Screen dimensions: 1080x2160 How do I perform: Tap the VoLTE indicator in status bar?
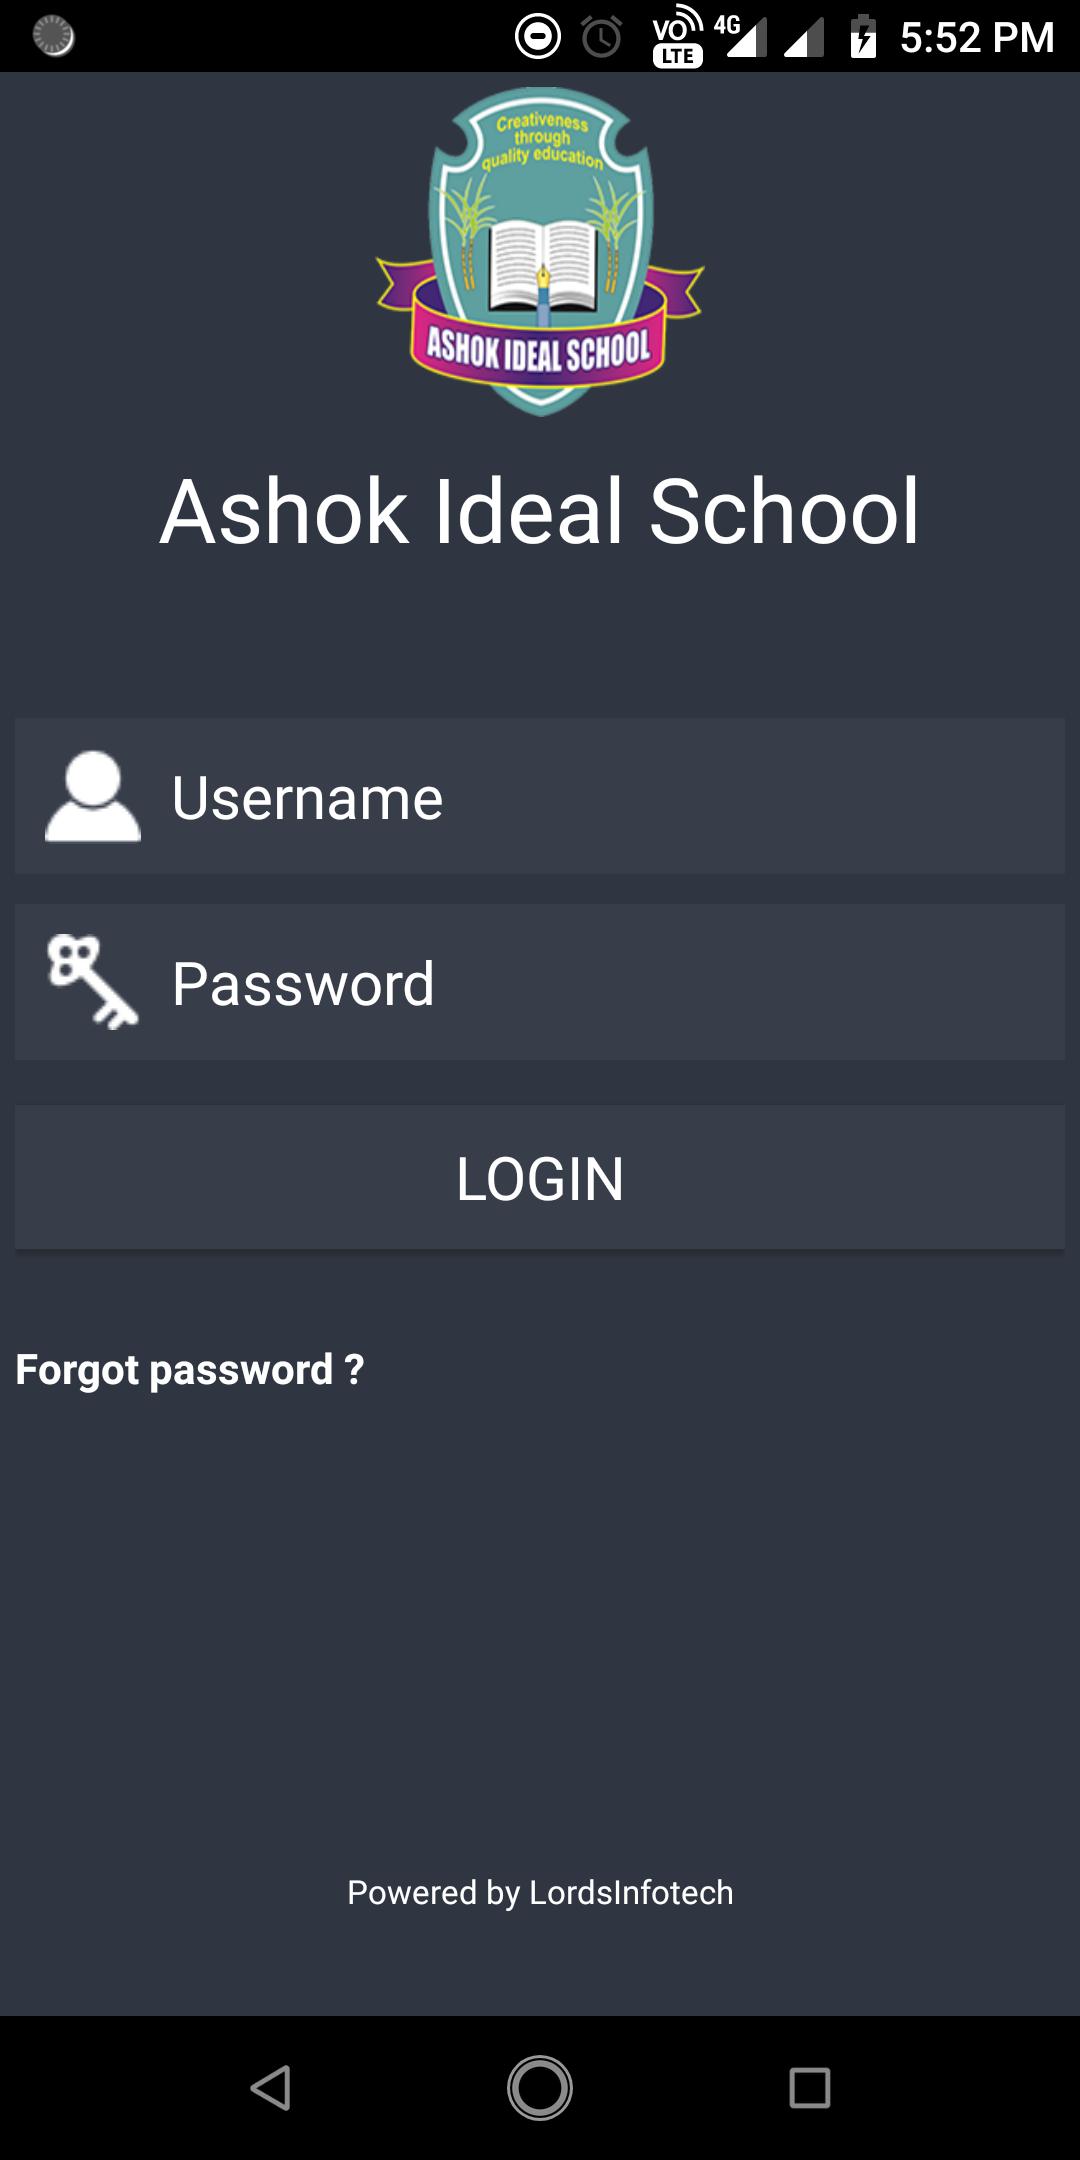[678, 37]
